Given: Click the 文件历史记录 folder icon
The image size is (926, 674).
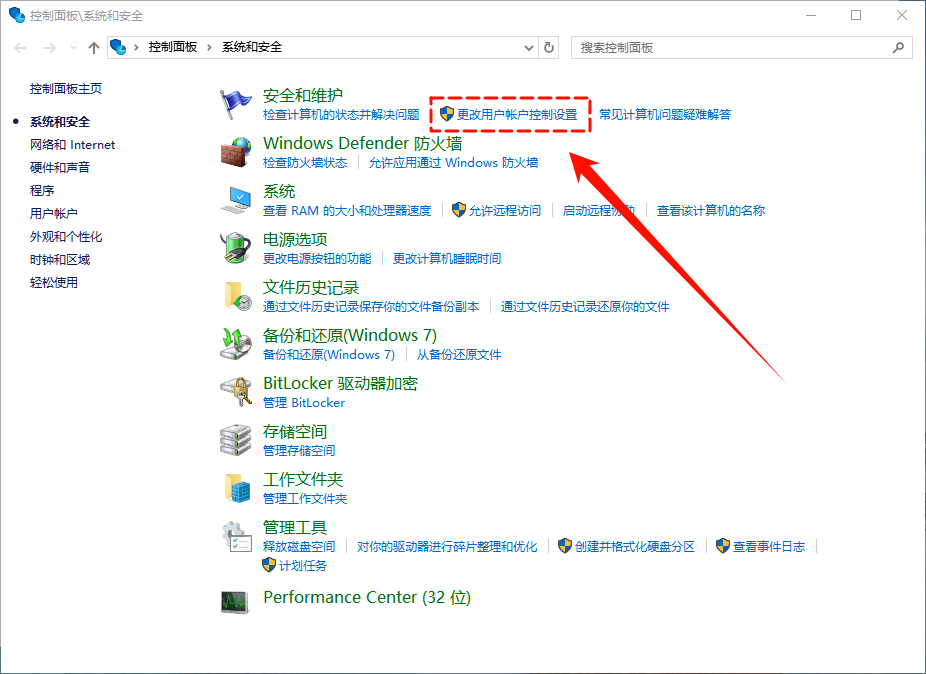Looking at the screenshot, I should [237, 296].
